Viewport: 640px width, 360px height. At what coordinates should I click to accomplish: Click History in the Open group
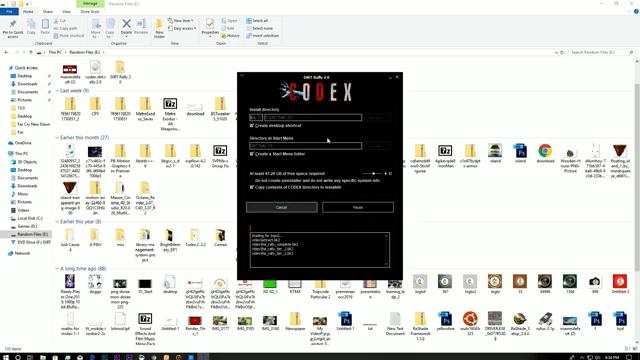(230, 36)
